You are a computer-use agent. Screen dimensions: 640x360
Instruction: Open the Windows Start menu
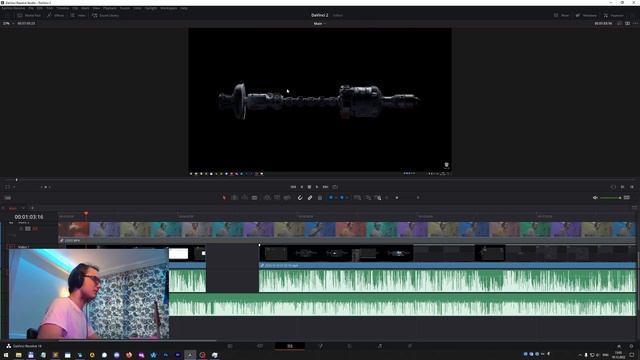coord(6,356)
